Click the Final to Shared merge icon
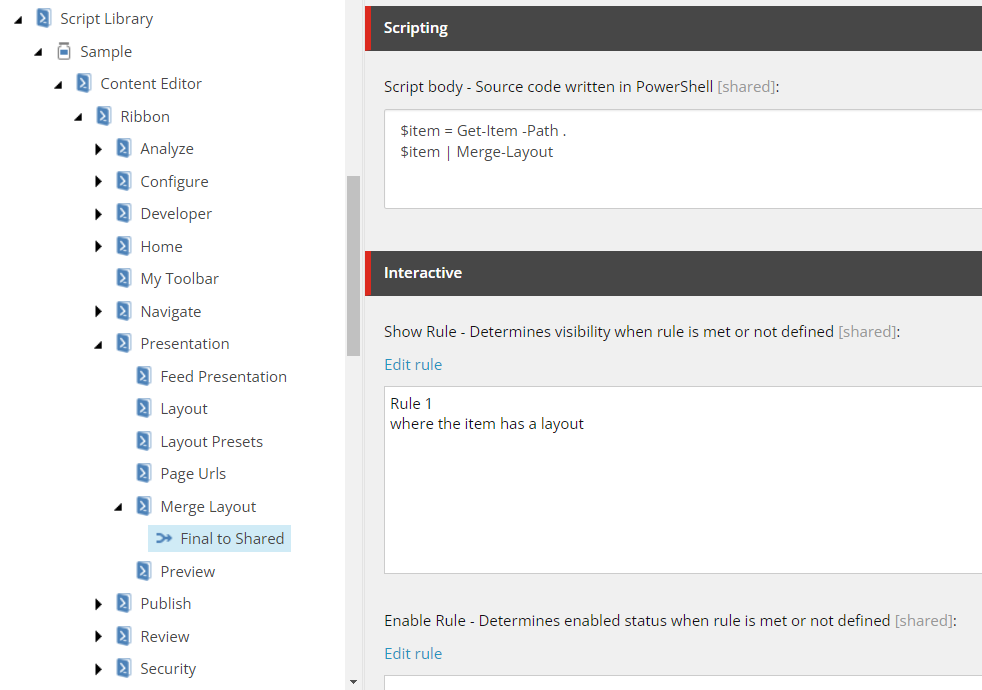982x690 pixels. 164,538
